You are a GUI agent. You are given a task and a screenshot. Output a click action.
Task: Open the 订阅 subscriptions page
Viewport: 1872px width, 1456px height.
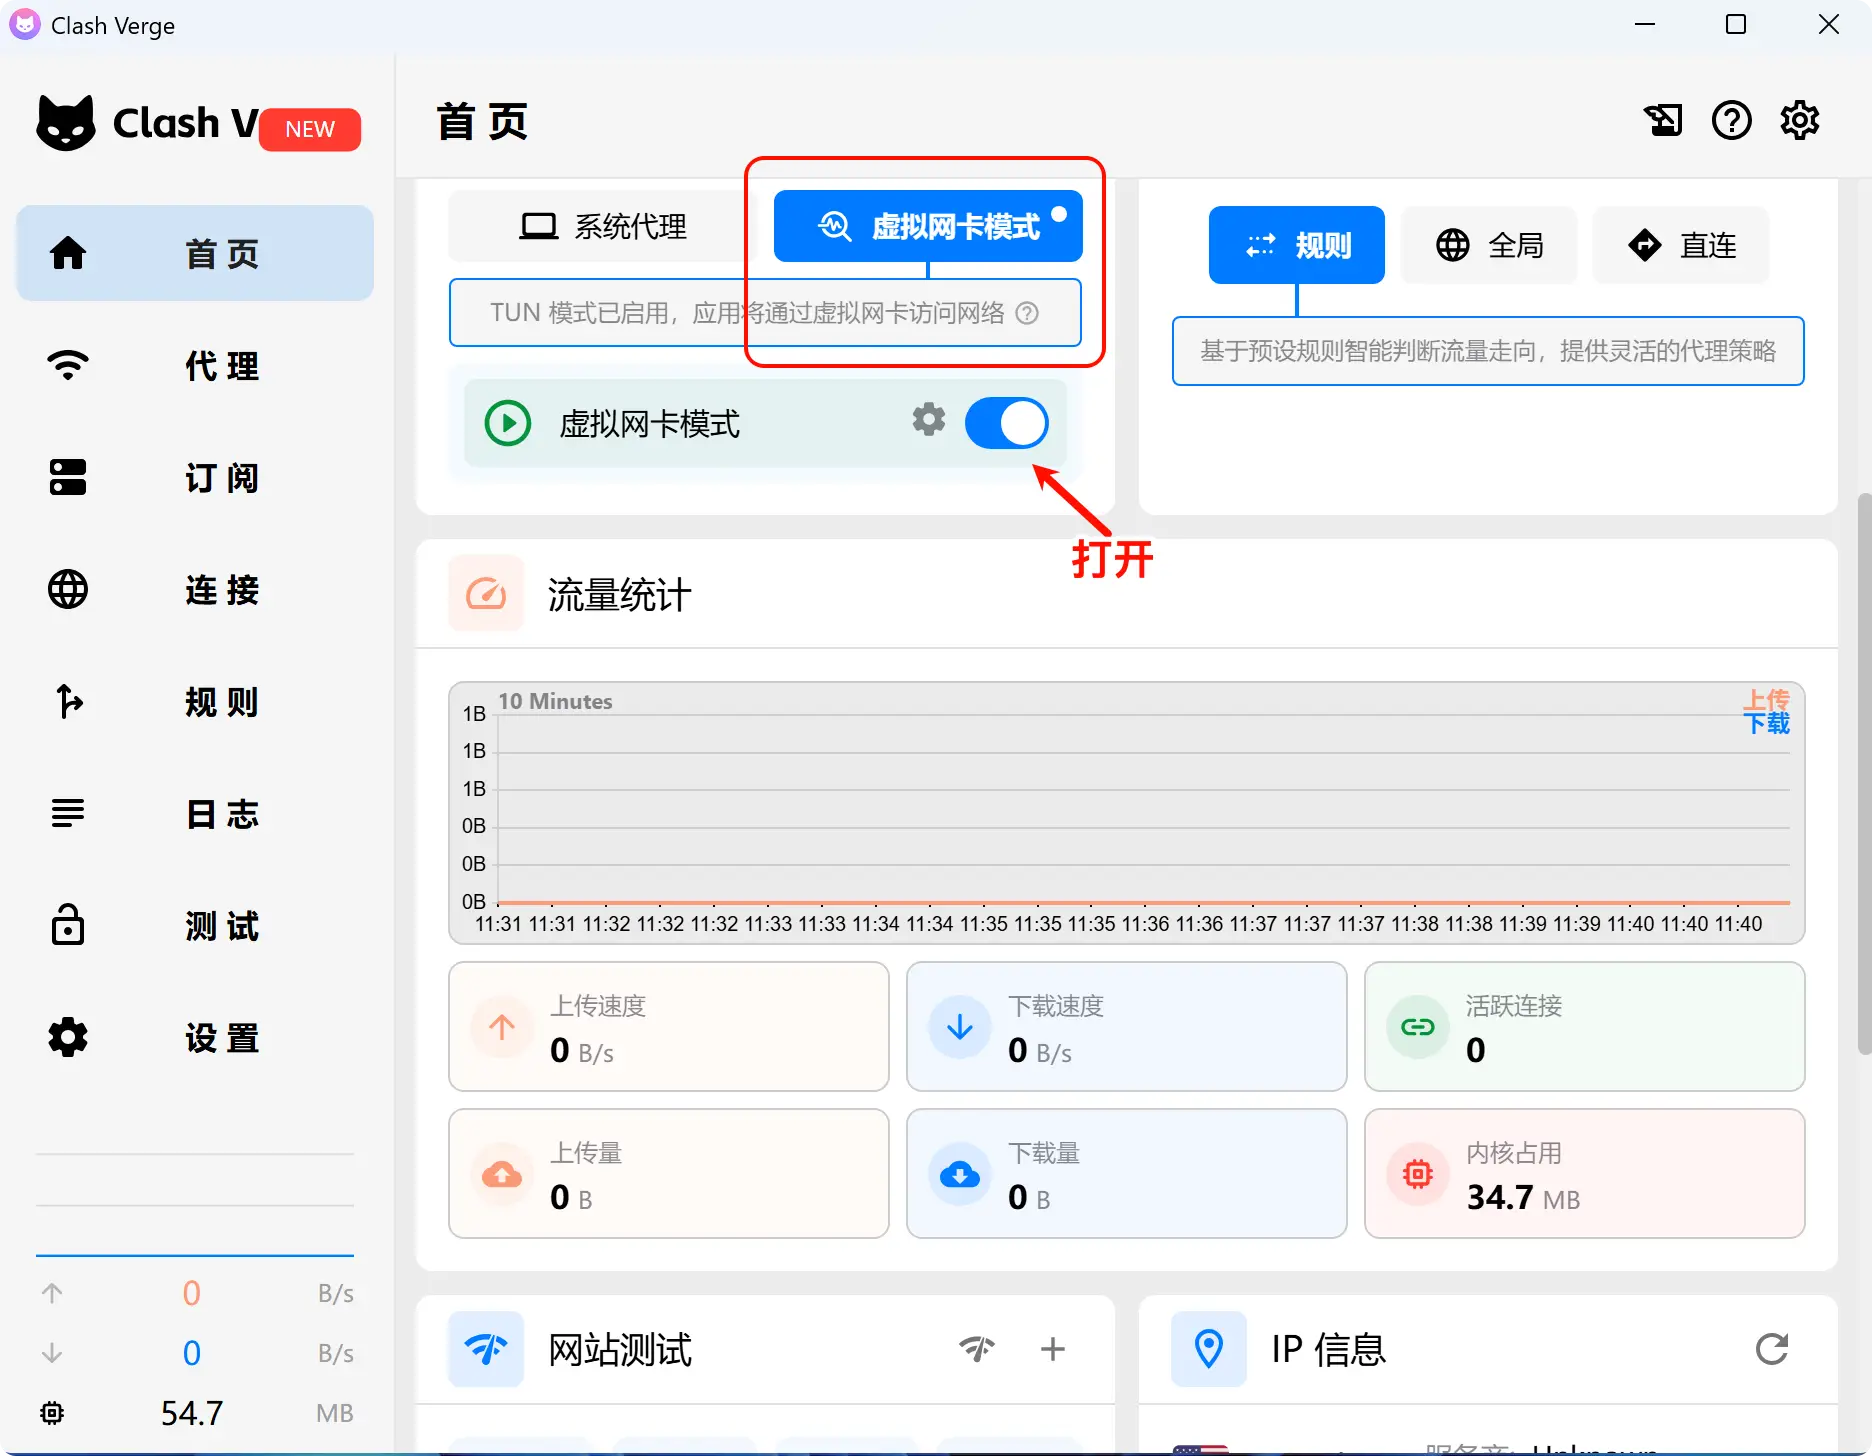(195, 477)
